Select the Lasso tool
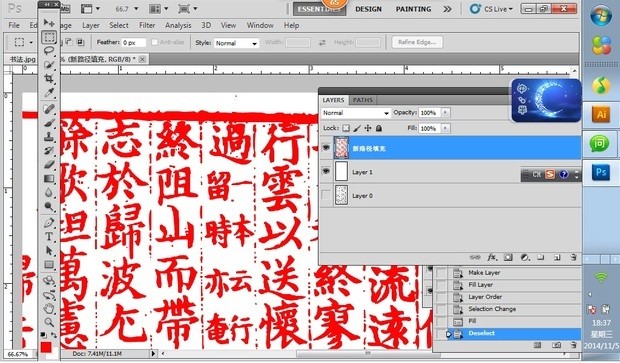 [x=49, y=51]
